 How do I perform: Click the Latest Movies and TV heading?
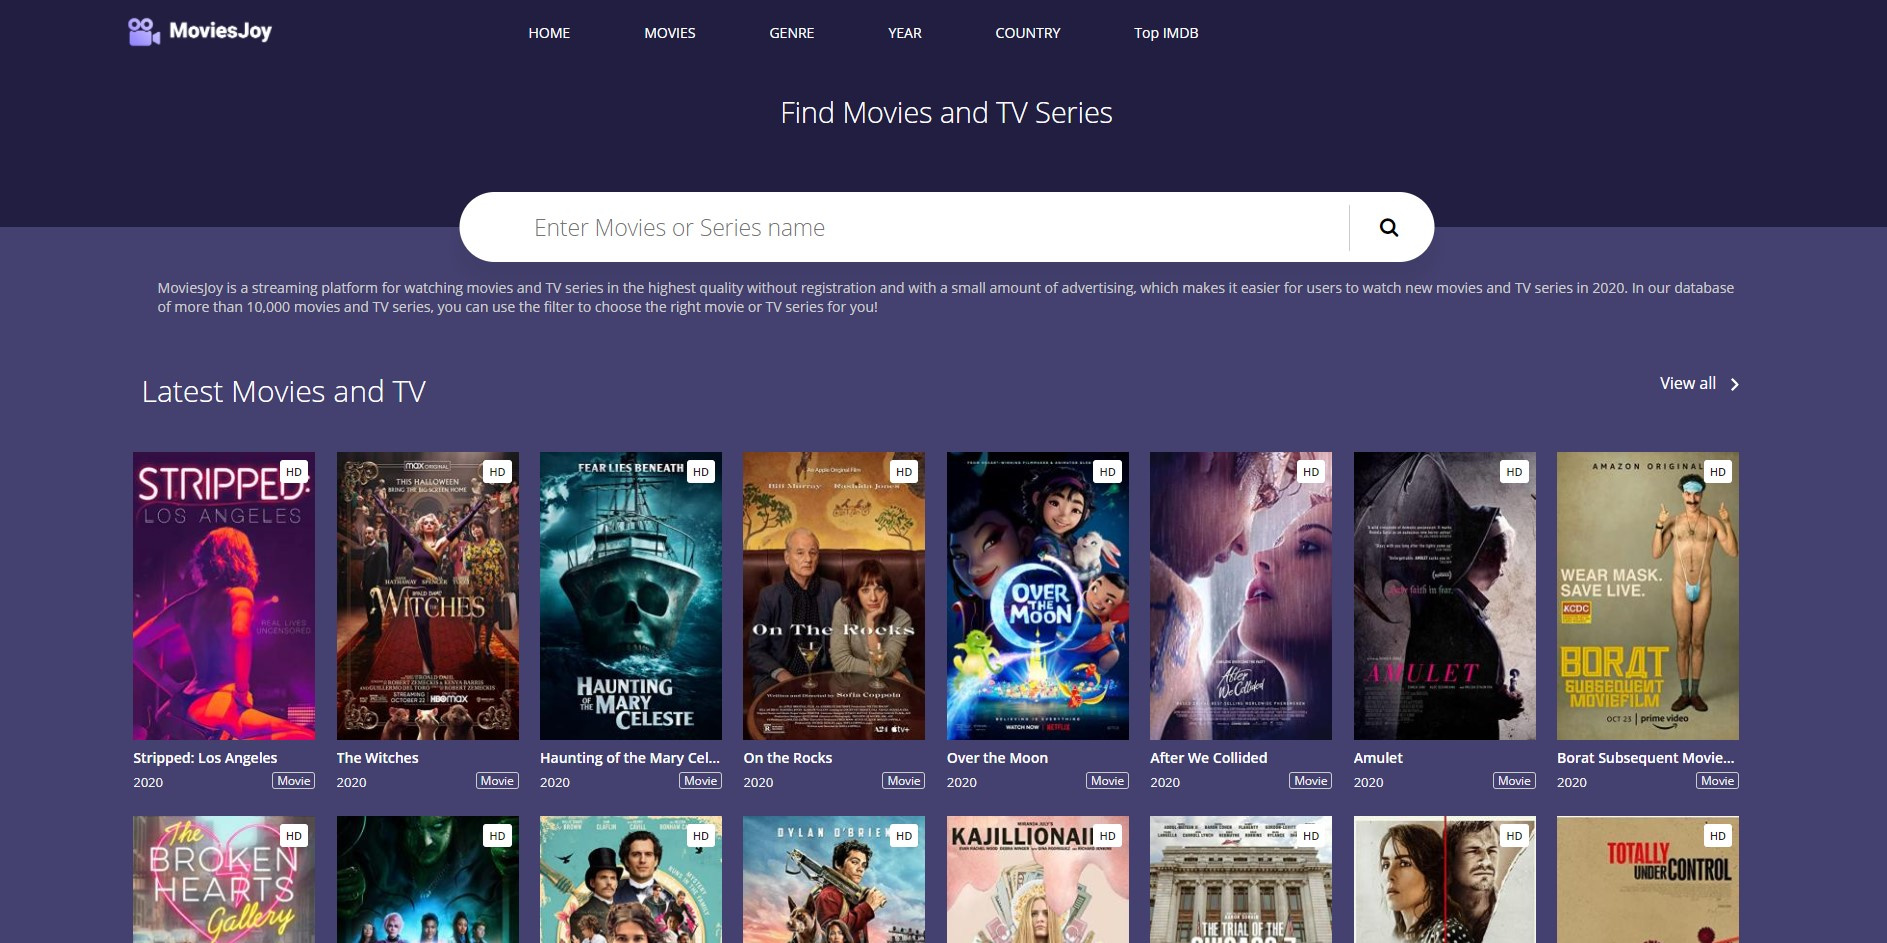coord(284,391)
